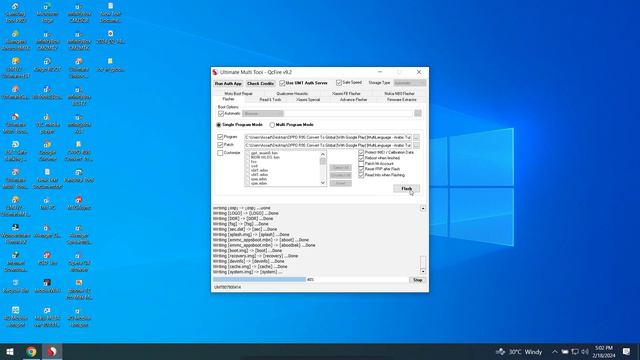This screenshot has width=640, height=360.
Task: Open the Windows Start menu
Action: [x=10, y=351]
